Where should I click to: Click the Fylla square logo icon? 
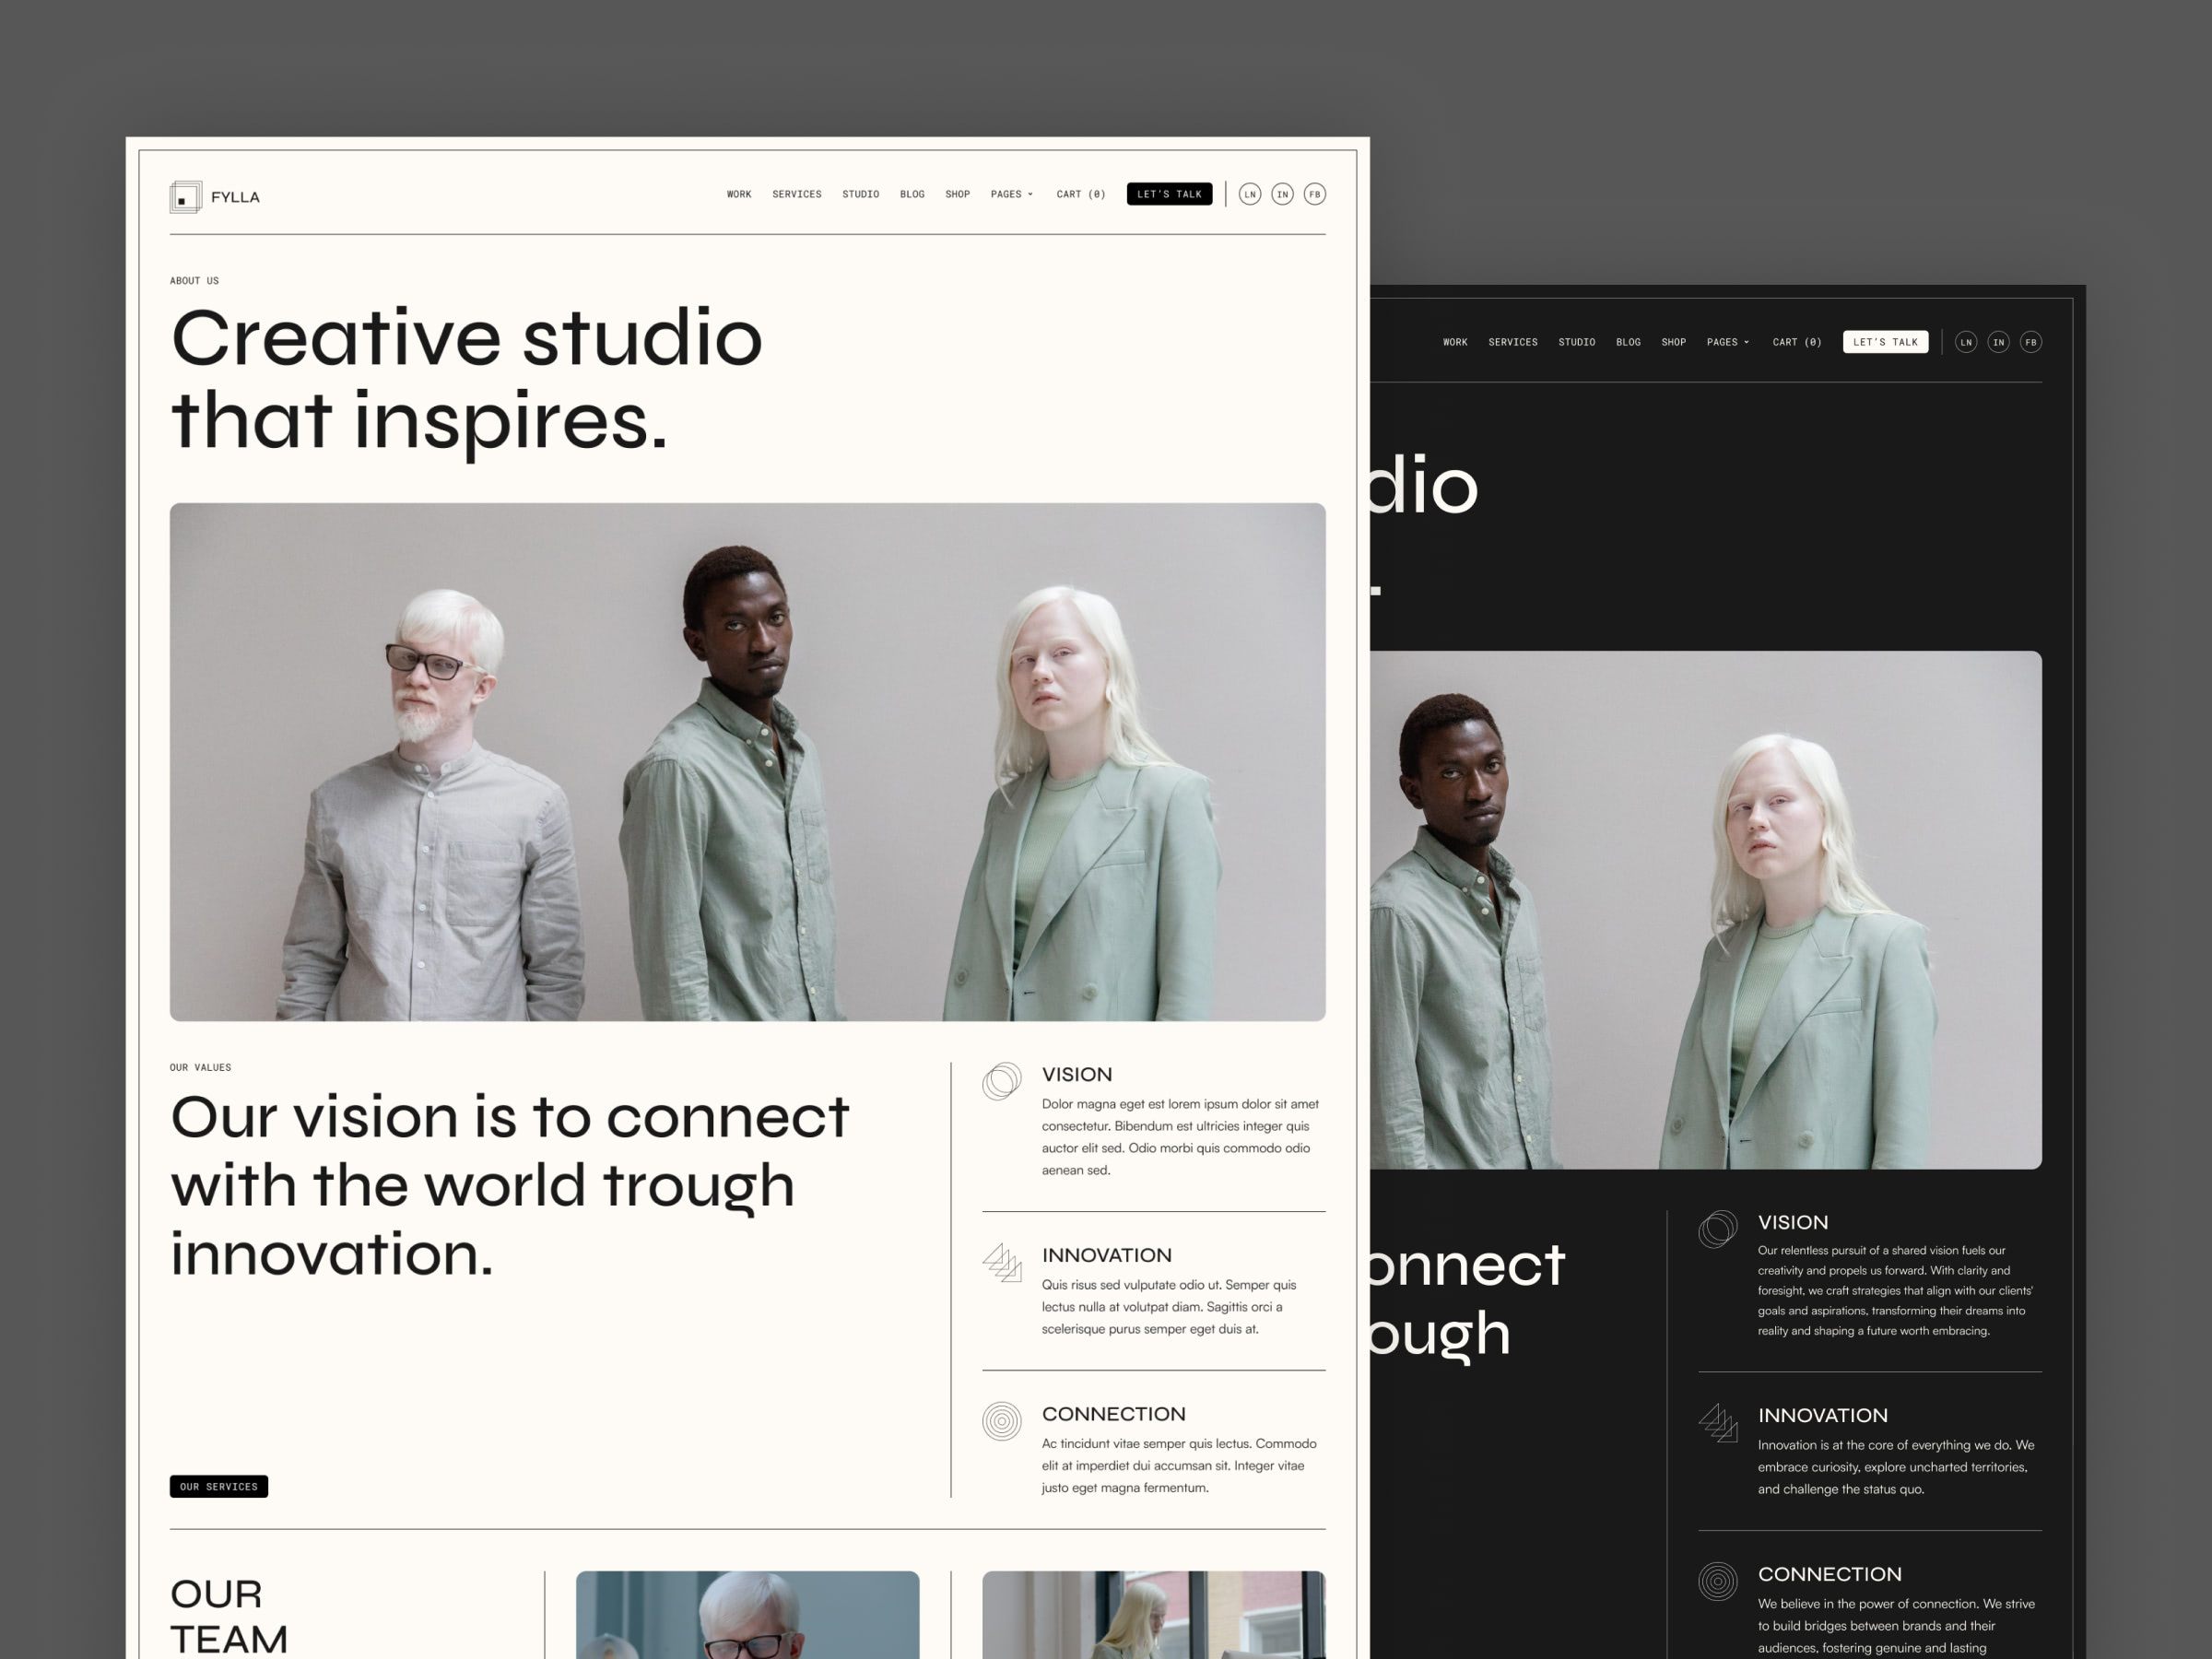185,197
